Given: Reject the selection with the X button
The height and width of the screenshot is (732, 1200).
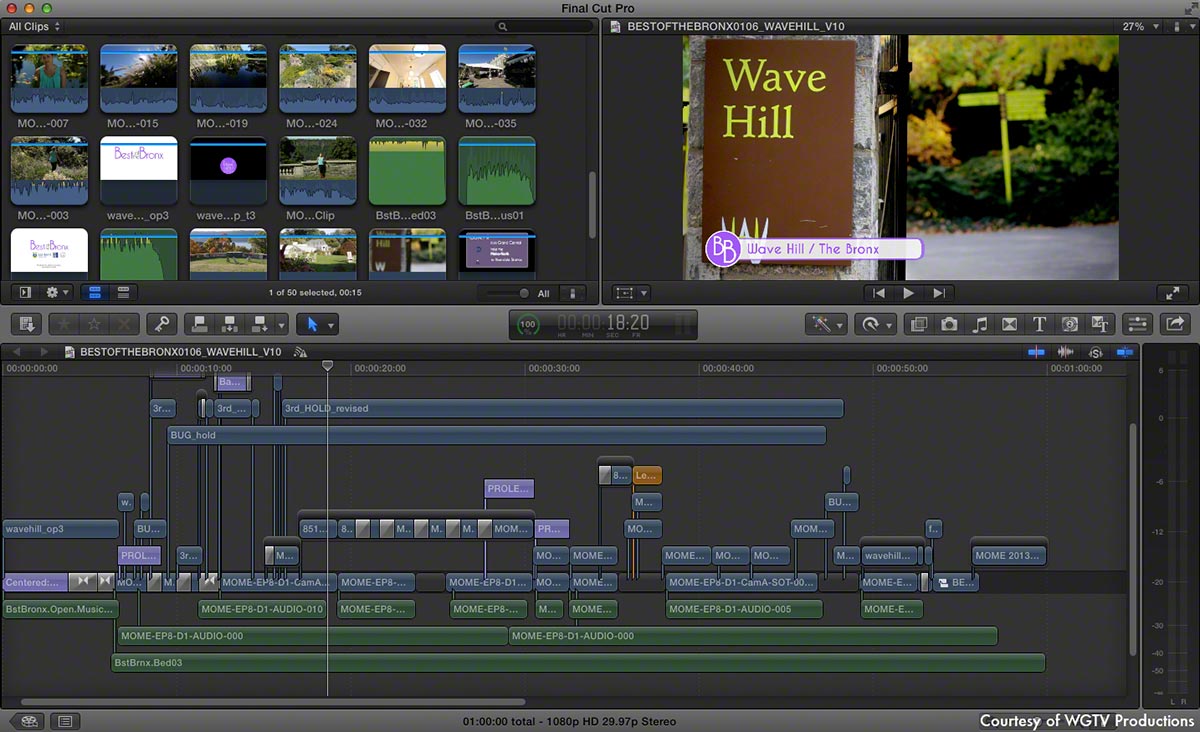Looking at the screenshot, I should point(125,324).
